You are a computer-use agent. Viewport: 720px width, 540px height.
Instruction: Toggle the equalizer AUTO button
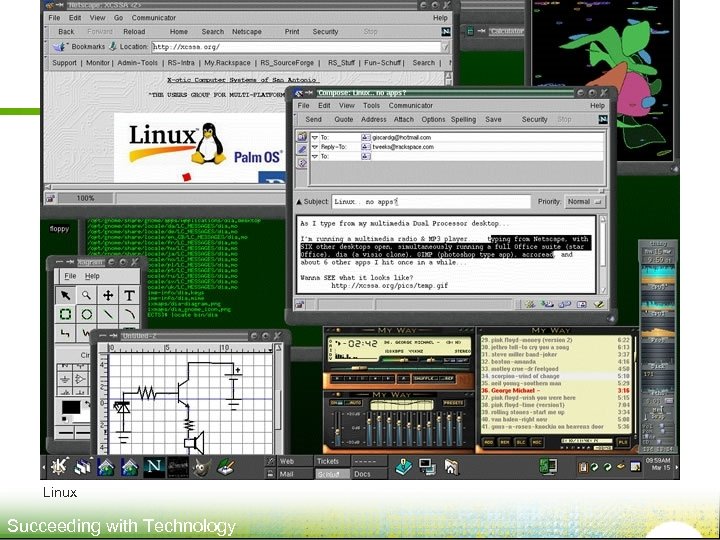[353, 403]
